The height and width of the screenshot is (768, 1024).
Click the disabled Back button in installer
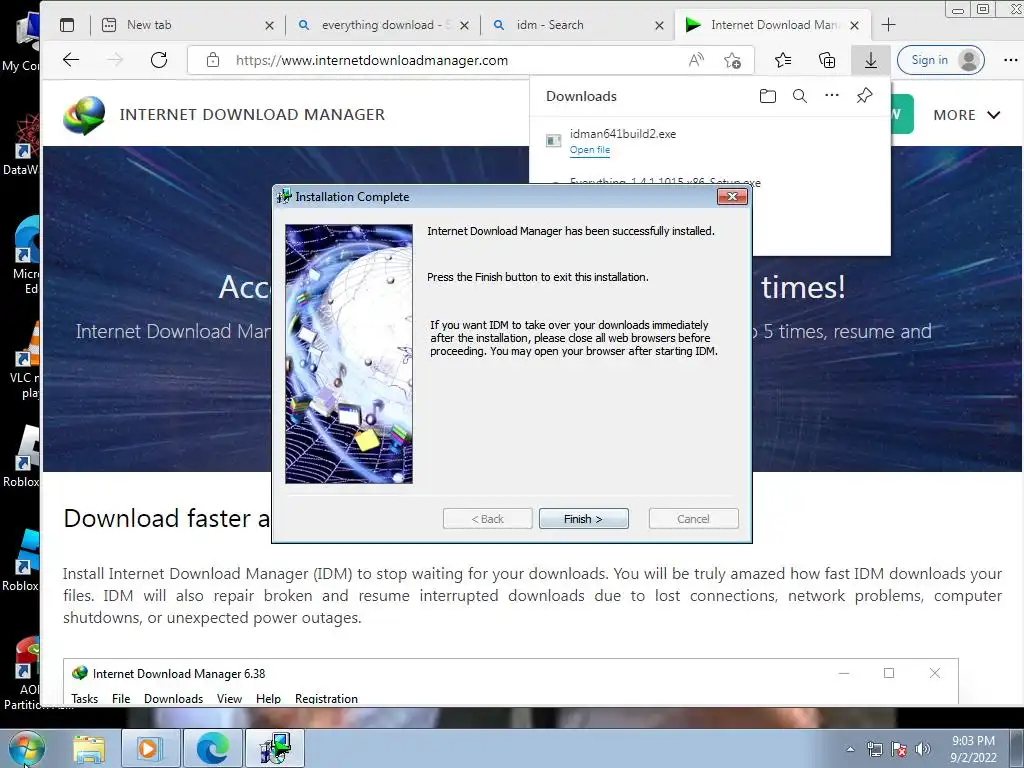[487, 519]
